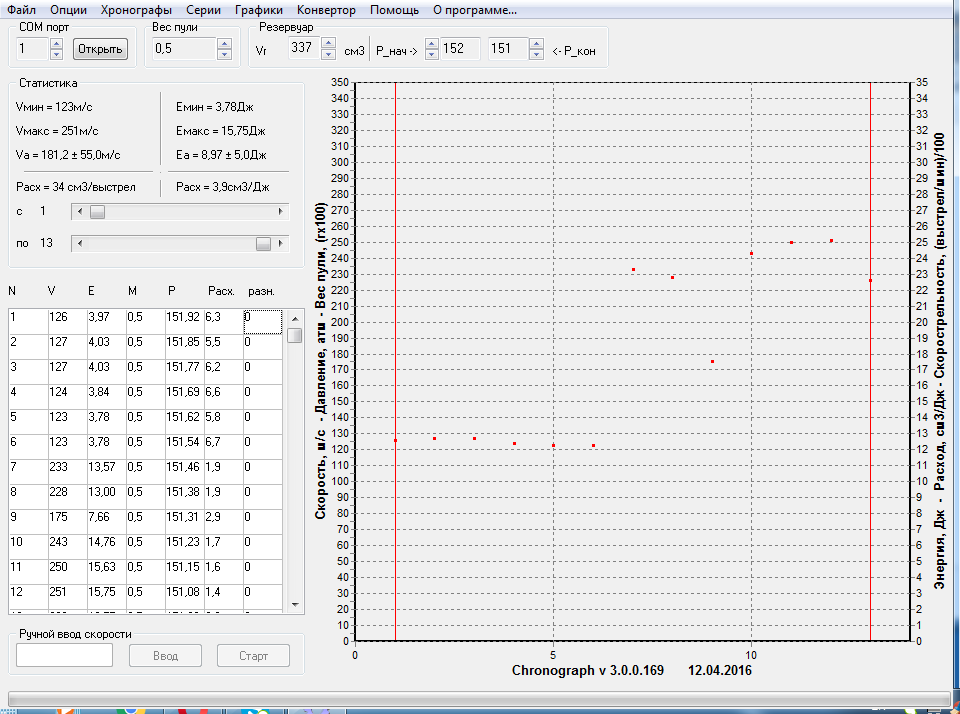Click up arrow of Вес пули spinner

click(x=224, y=43)
